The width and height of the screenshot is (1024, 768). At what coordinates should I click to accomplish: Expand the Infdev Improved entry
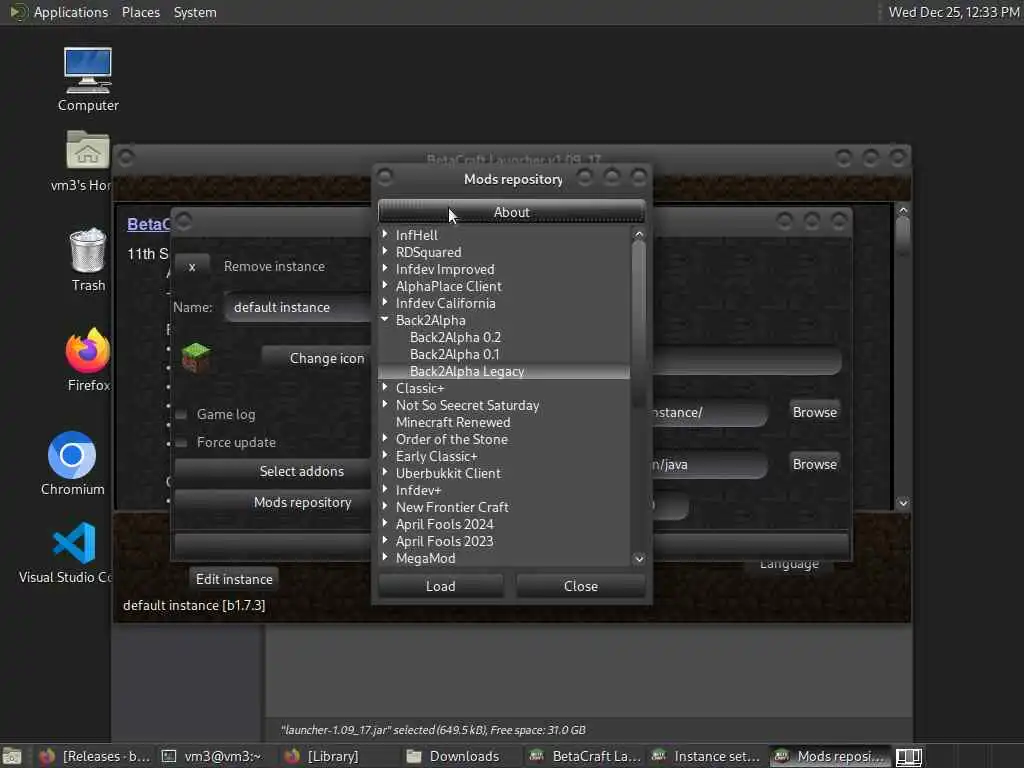[385, 268]
